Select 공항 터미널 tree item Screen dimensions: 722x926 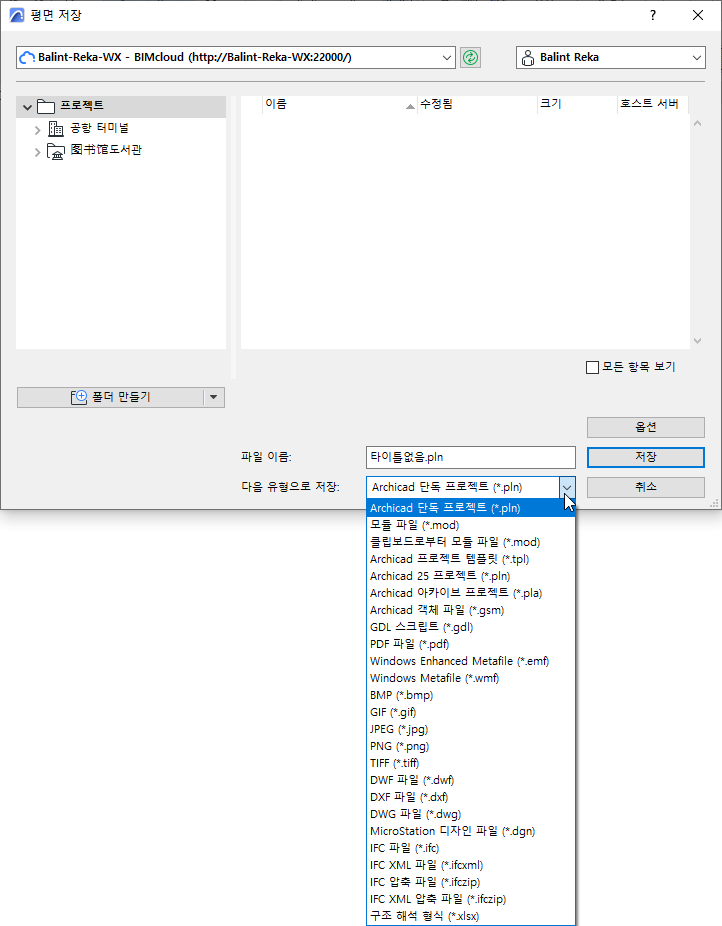point(99,128)
